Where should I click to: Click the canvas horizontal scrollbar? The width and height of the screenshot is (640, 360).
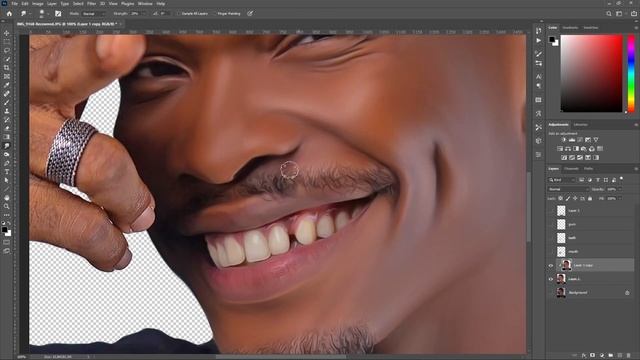pos(282,357)
